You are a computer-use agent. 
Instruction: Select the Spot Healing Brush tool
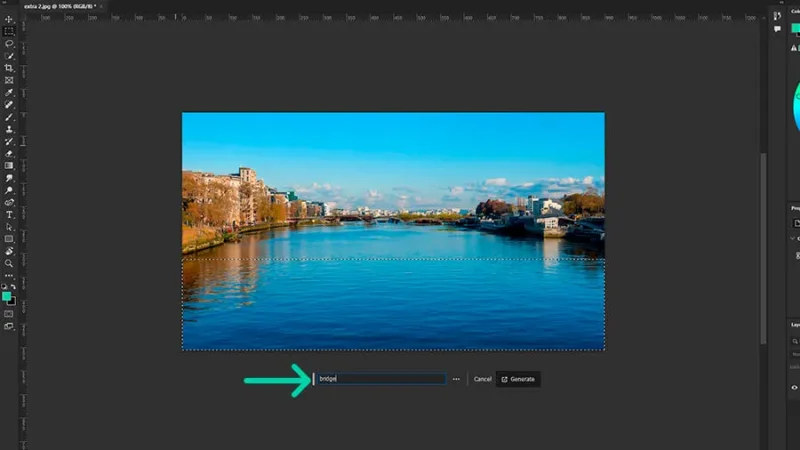(9, 105)
